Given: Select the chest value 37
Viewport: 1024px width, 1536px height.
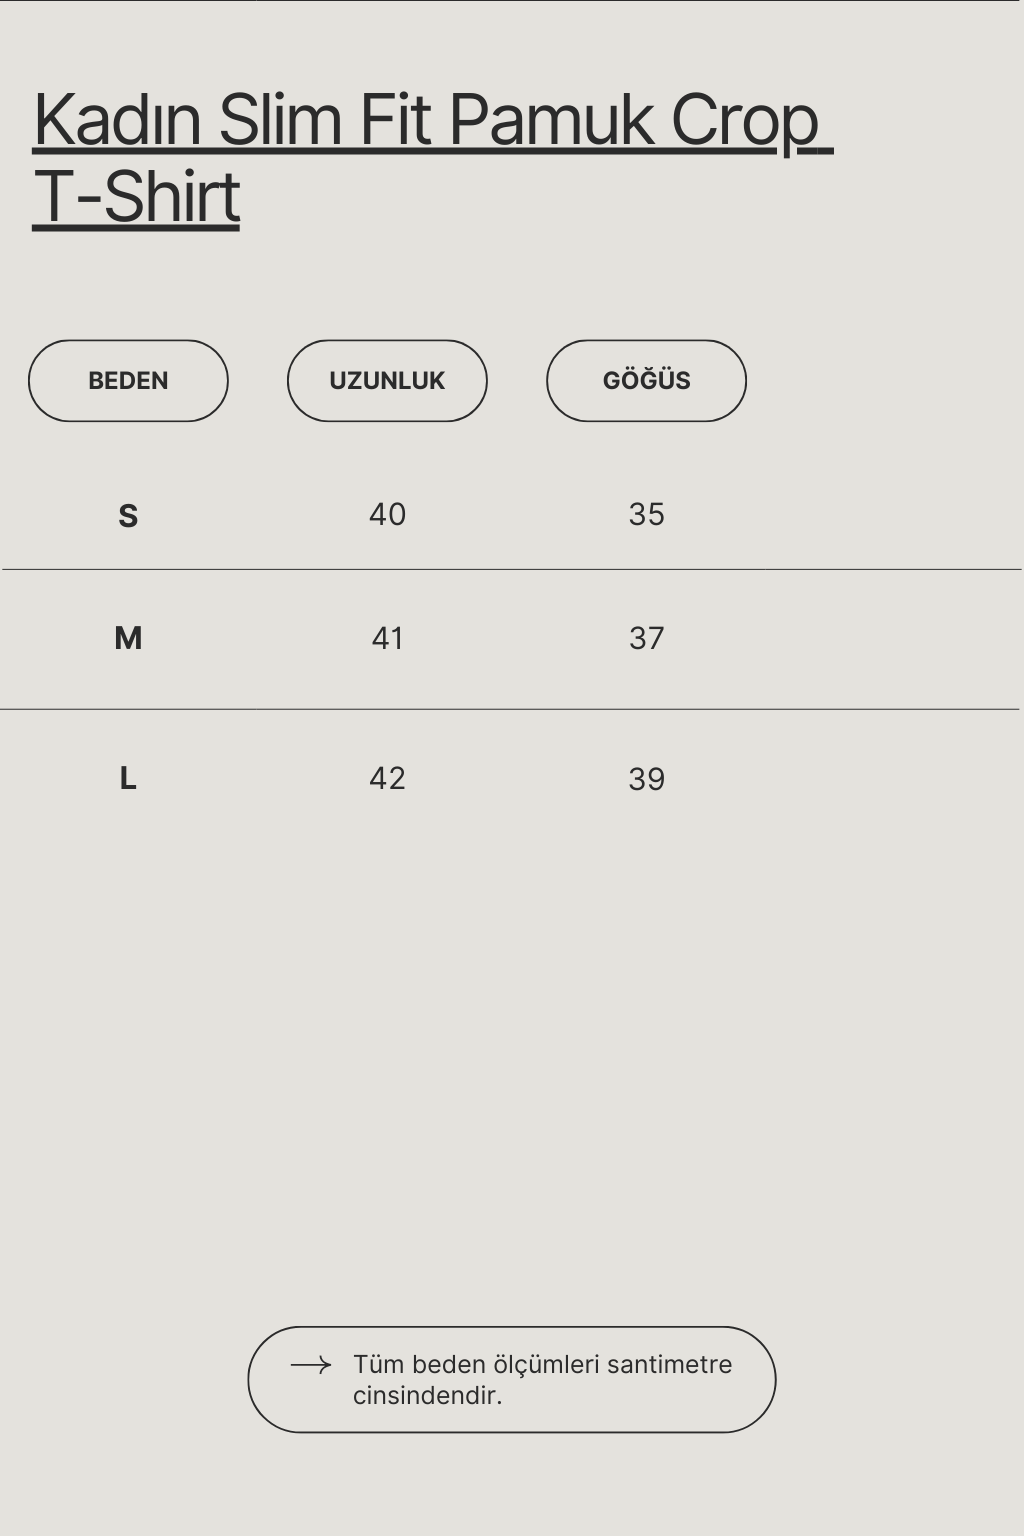Looking at the screenshot, I should (x=646, y=638).
